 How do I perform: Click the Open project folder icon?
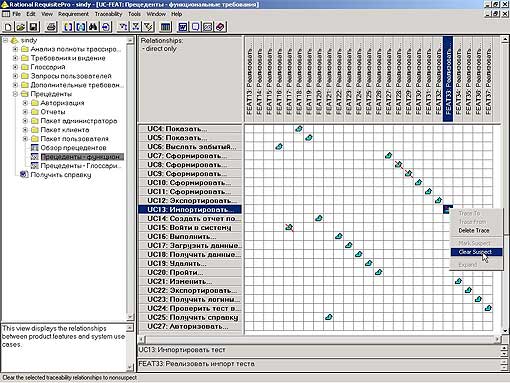coord(21,27)
